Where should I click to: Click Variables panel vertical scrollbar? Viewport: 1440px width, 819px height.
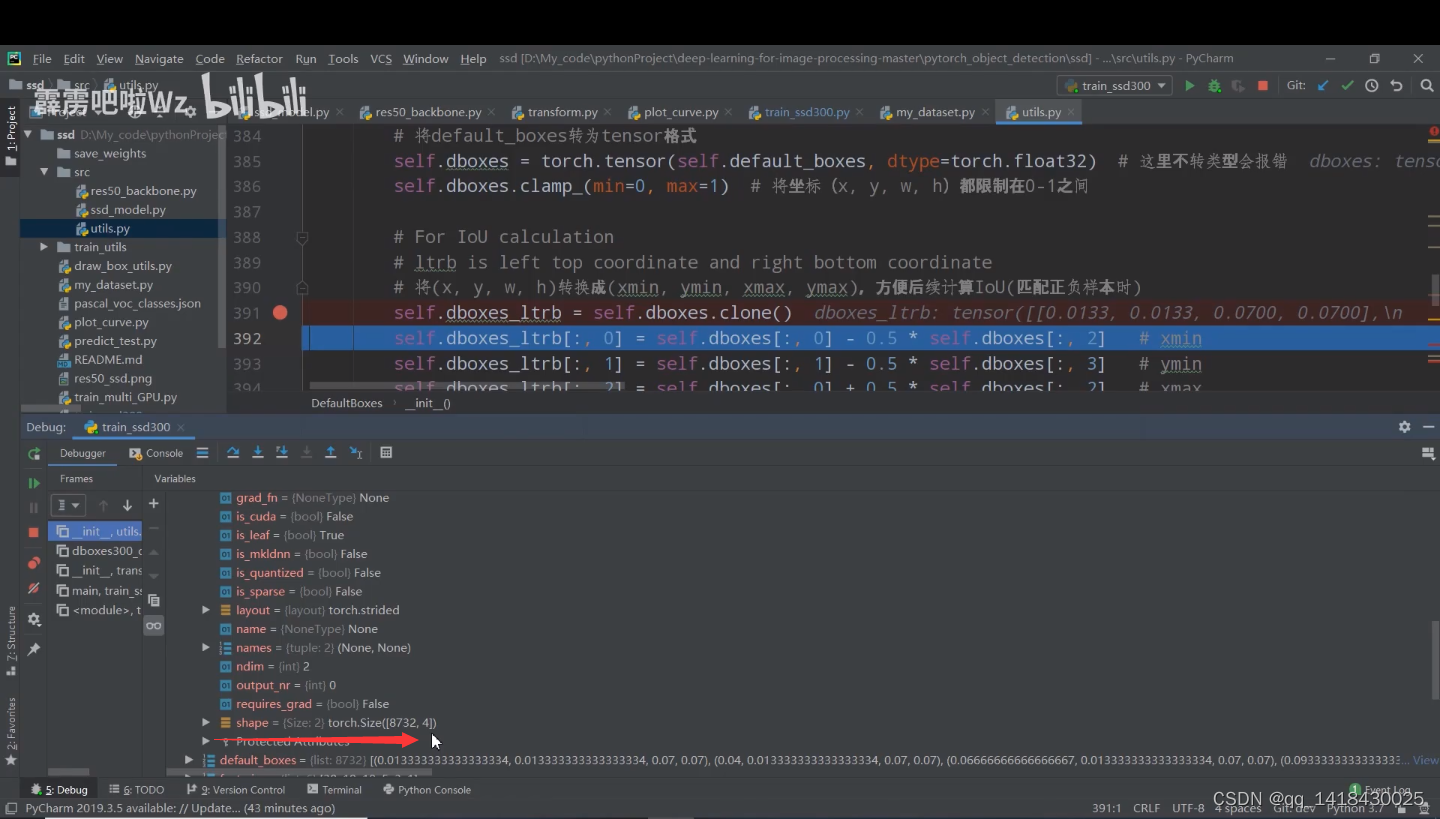point(1434,660)
